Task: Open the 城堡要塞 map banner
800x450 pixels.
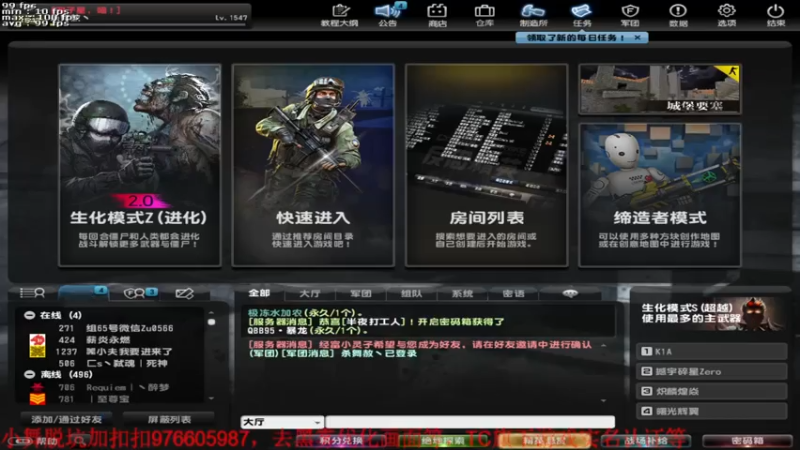Action: (660, 89)
